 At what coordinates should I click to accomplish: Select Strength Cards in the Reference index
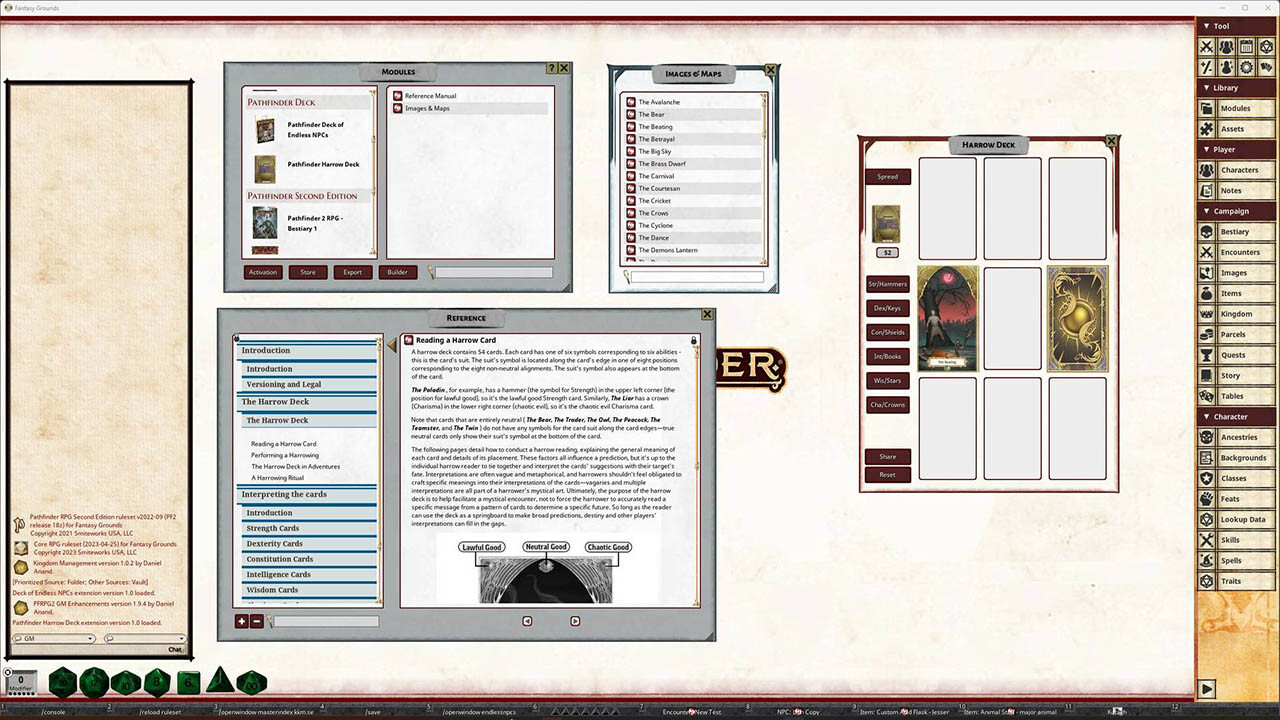(x=272, y=527)
